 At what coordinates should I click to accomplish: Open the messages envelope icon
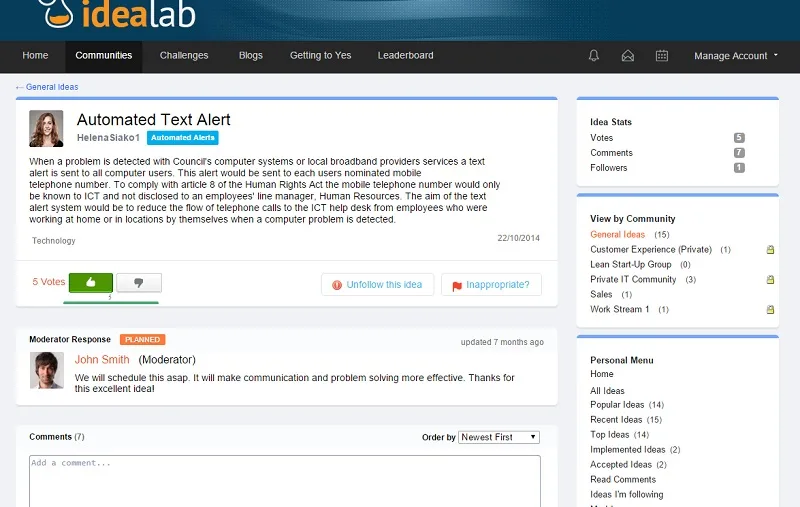(628, 56)
